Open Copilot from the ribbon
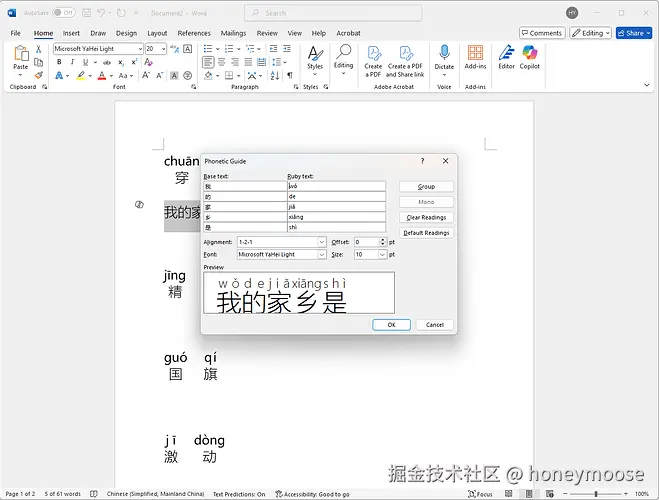 [x=530, y=57]
